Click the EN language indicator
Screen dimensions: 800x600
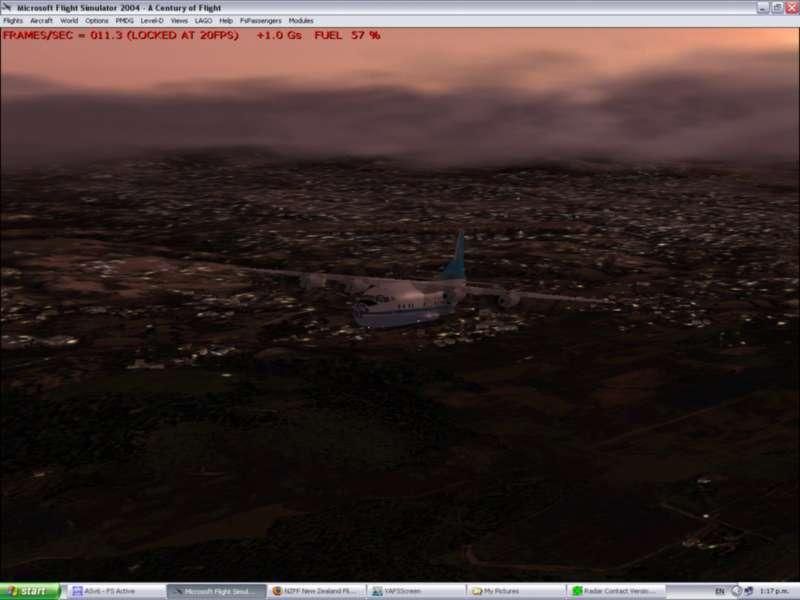point(719,591)
